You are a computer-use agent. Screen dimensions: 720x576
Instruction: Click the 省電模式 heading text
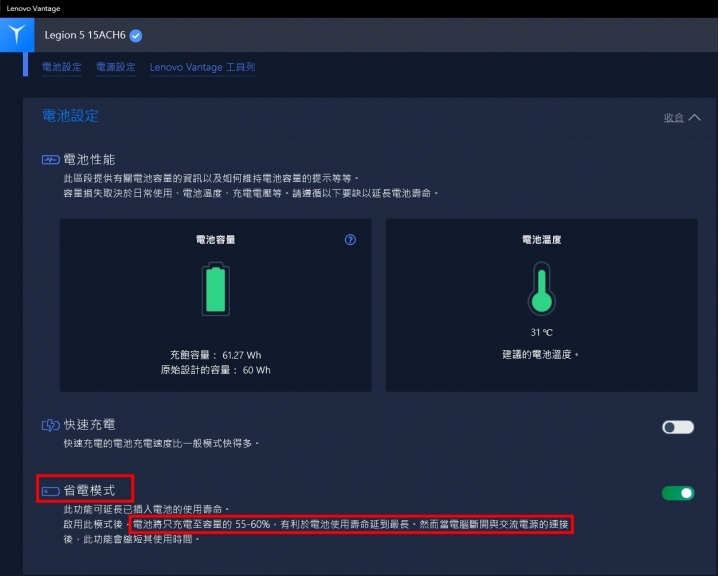click(x=90, y=491)
